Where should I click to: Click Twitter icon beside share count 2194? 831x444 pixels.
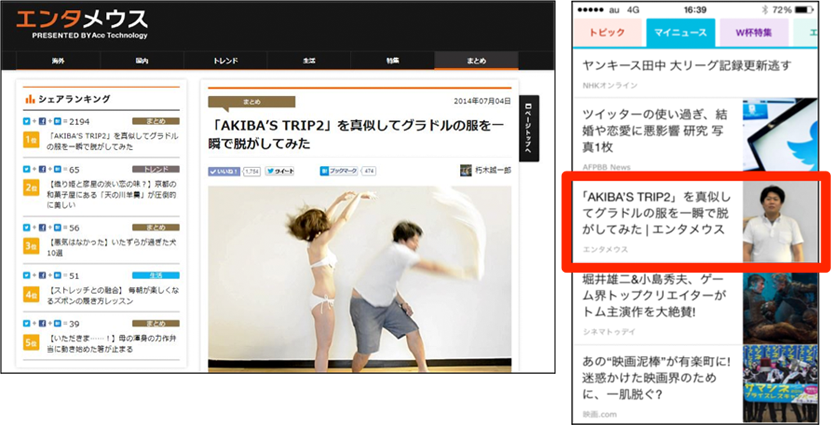26,121
